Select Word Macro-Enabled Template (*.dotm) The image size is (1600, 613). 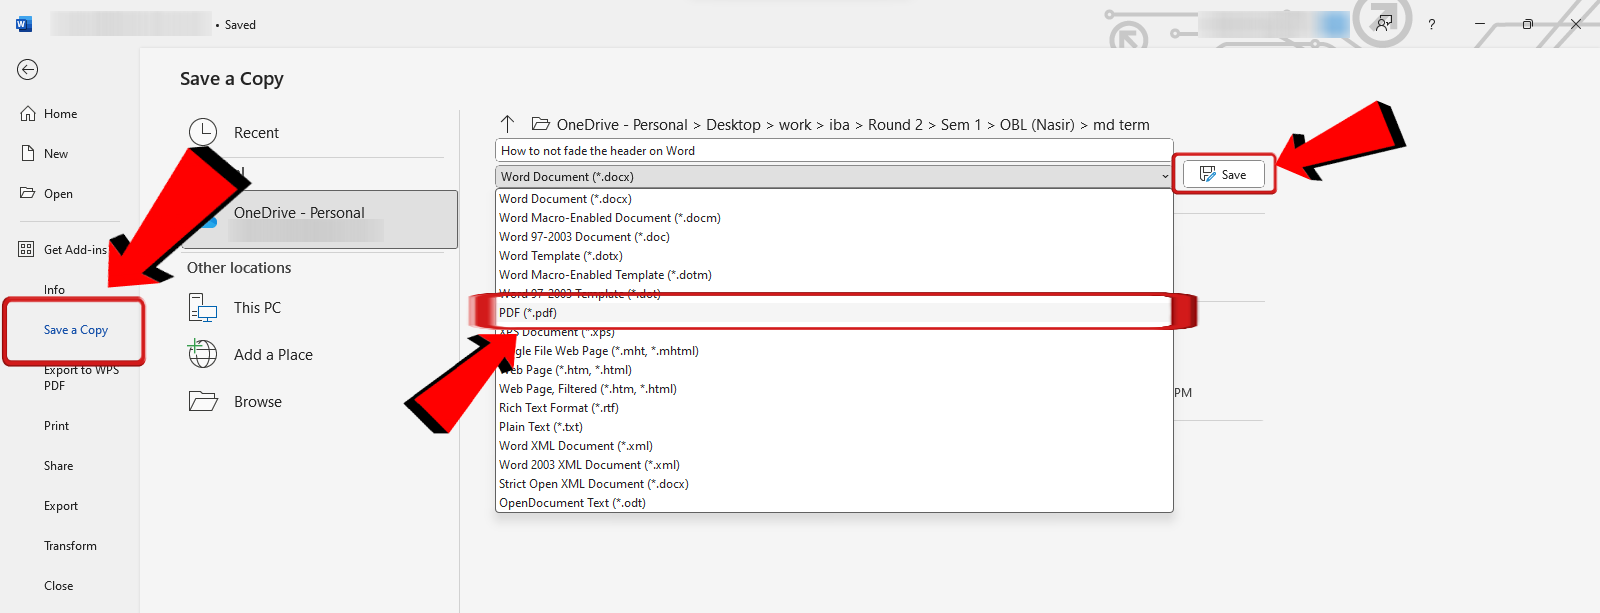pyautogui.click(x=834, y=275)
